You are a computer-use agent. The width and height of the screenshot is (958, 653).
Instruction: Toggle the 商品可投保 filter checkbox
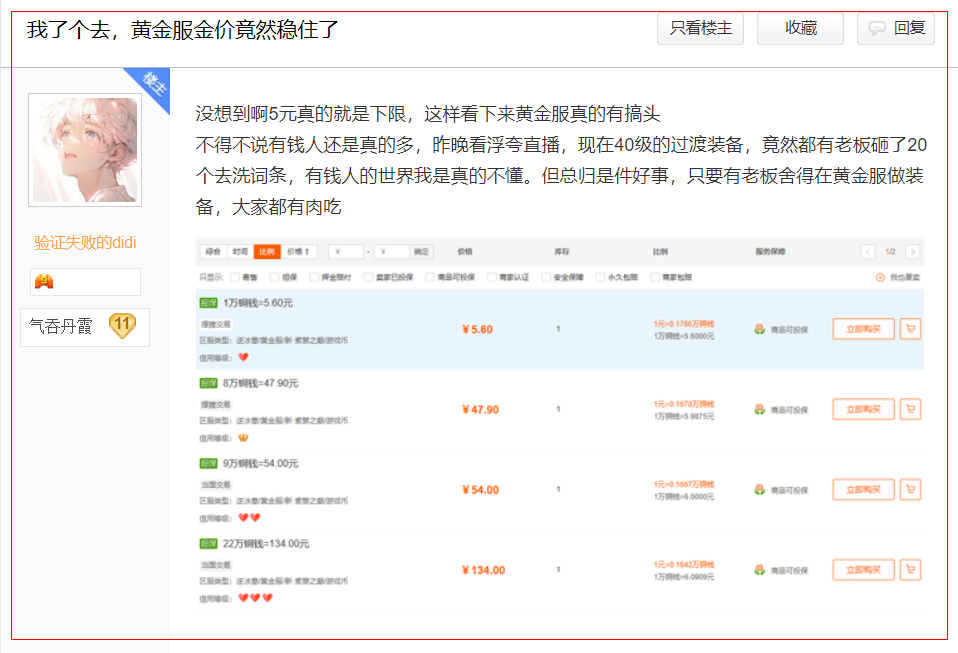430,277
